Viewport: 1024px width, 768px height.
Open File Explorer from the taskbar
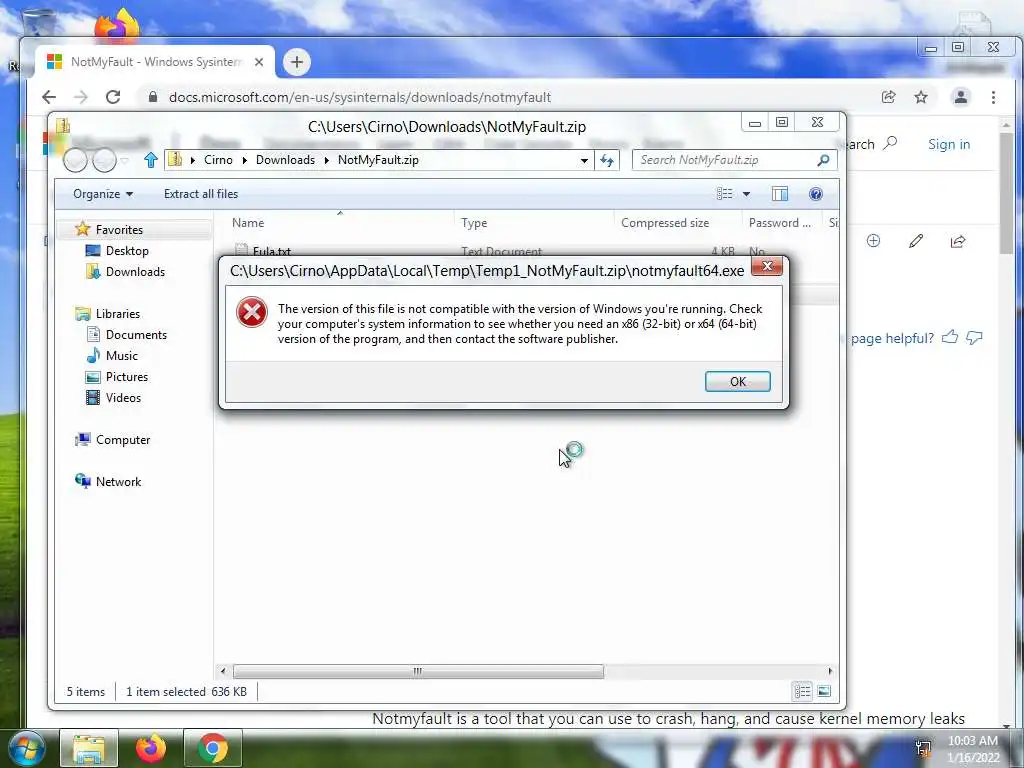89,748
